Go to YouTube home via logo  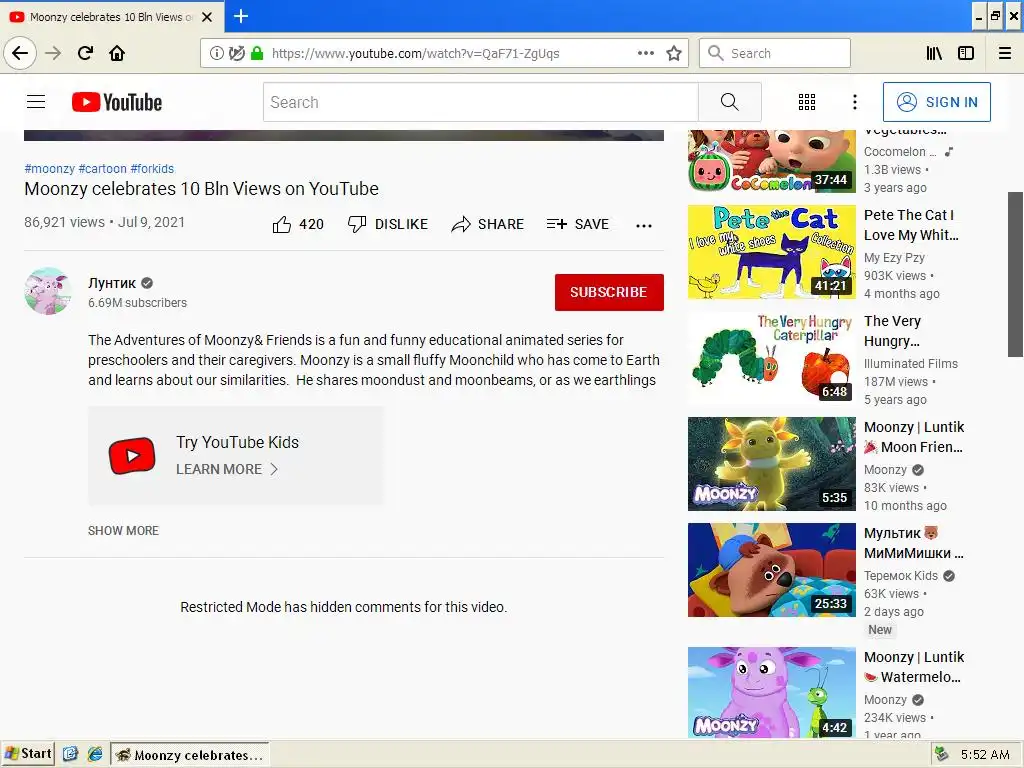click(117, 102)
